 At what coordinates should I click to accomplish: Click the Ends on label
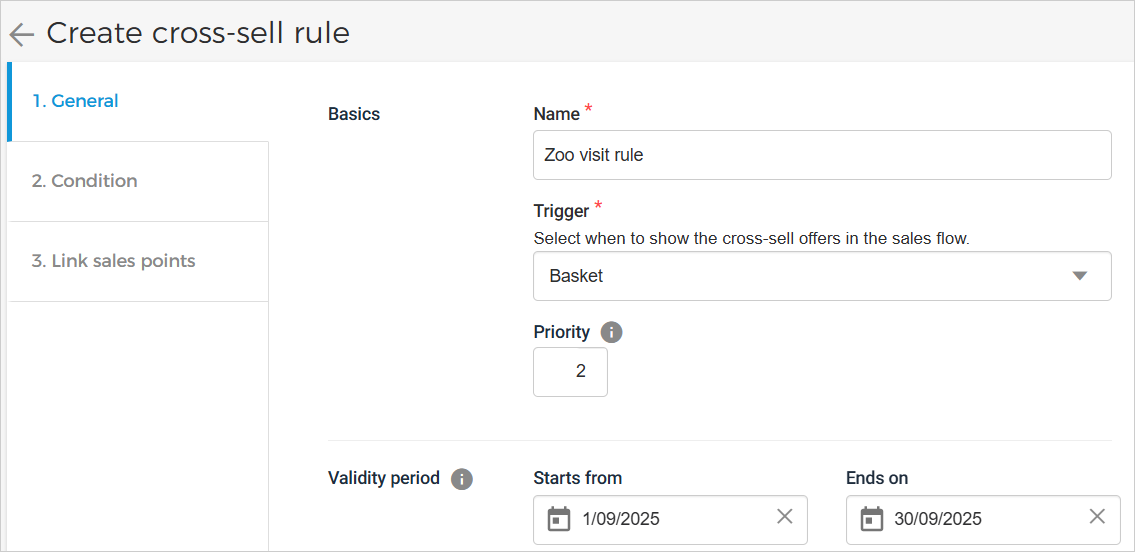tap(876, 478)
